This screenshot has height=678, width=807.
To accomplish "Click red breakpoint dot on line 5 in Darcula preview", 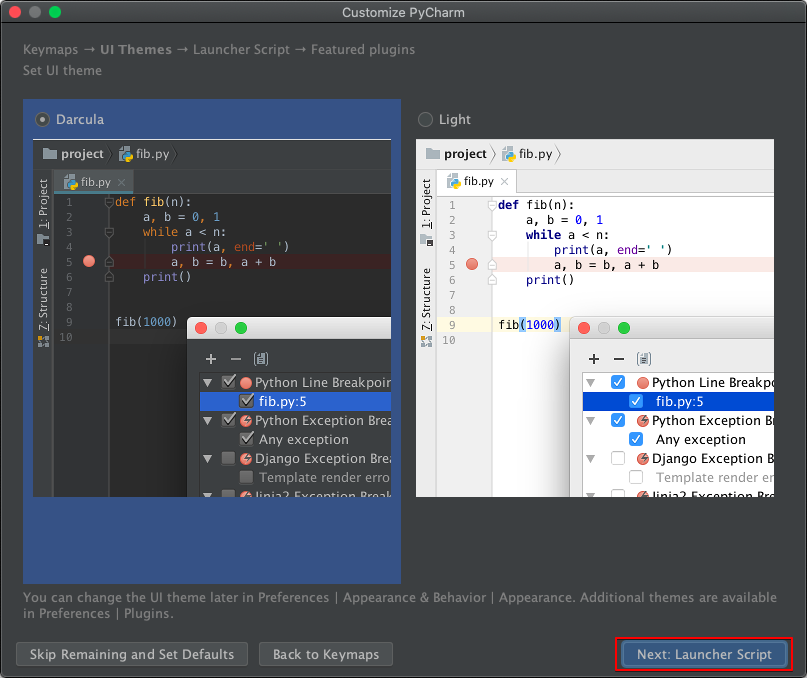I will pyautogui.click(x=89, y=262).
